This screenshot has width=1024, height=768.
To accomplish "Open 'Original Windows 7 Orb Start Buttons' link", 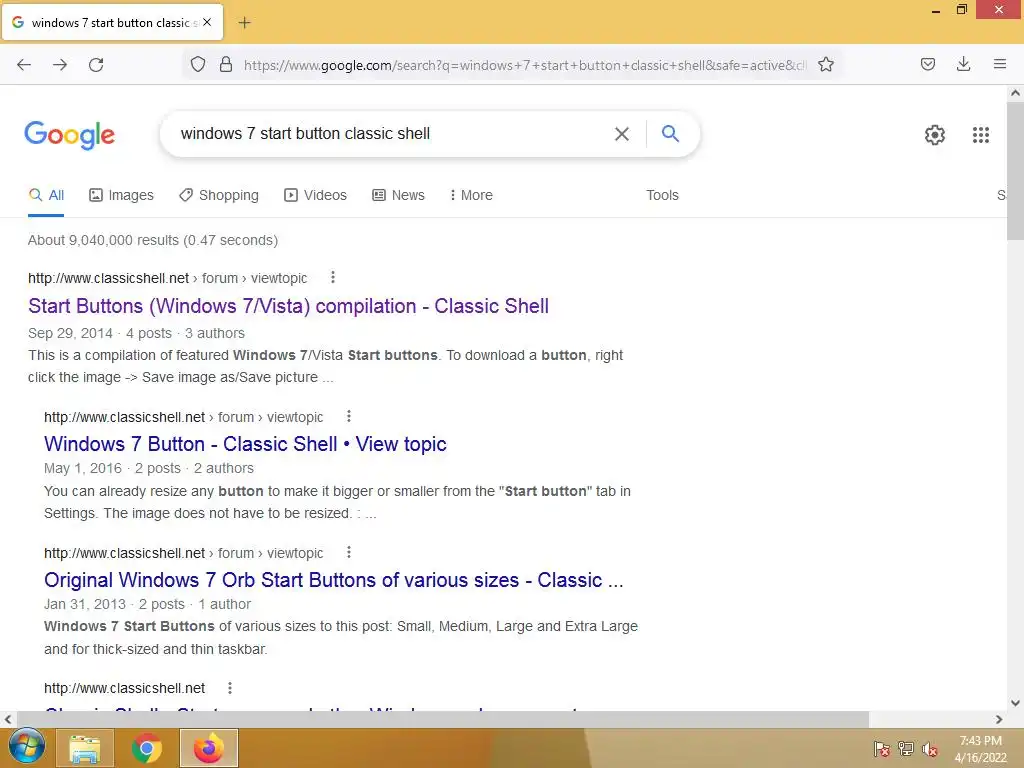I will tap(334, 580).
